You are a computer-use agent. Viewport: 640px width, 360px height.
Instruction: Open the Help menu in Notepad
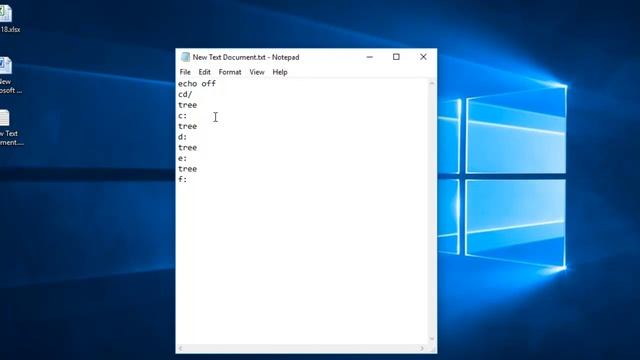pyautogui.click(x=280, y=72)
